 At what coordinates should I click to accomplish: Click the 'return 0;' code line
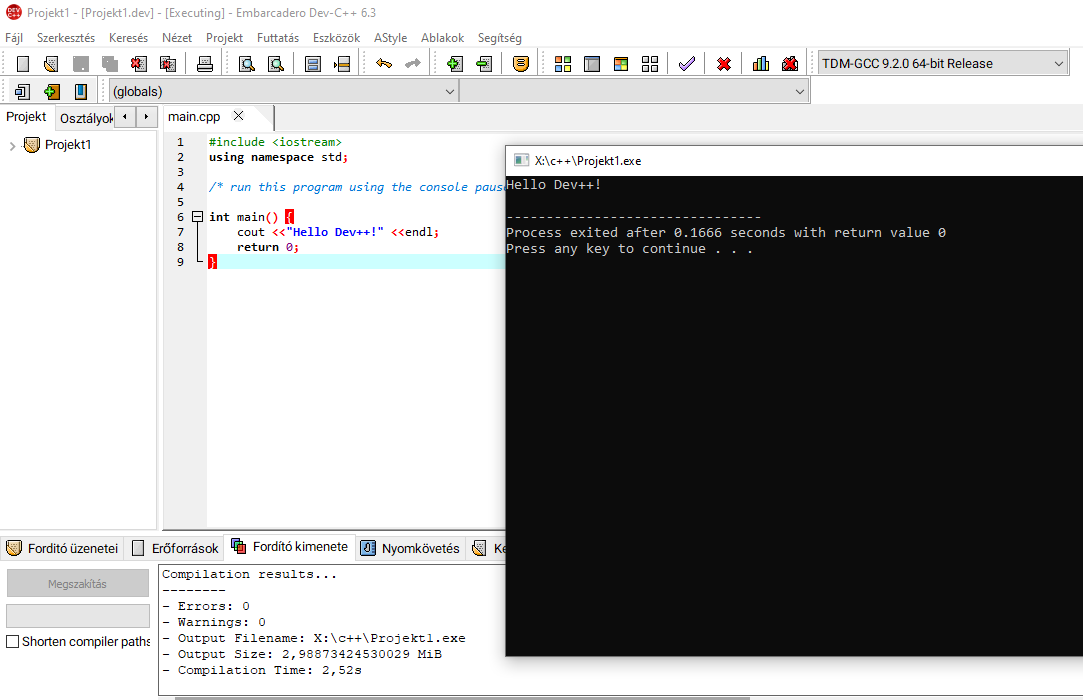[x=268, y=247]
